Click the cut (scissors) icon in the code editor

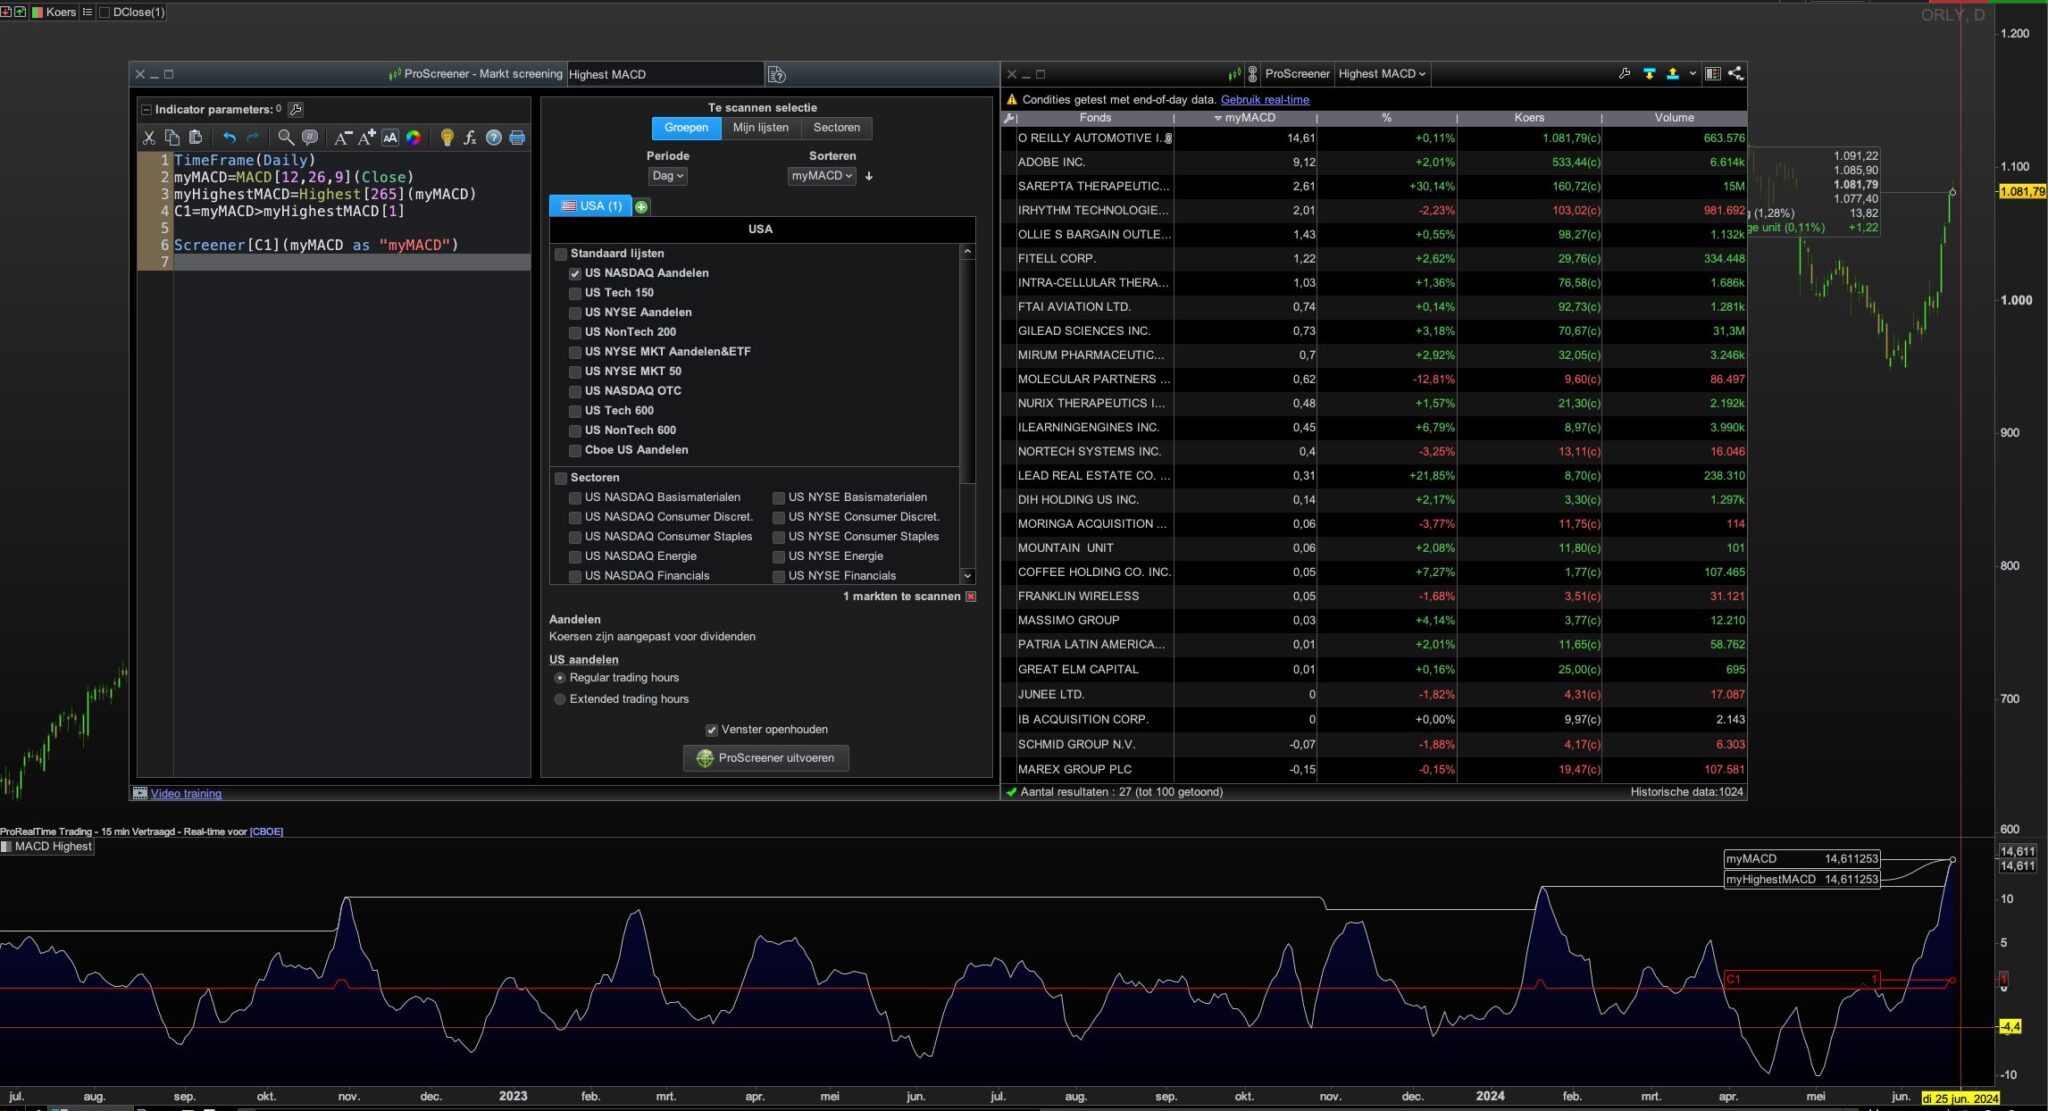(x=149, y=138)
